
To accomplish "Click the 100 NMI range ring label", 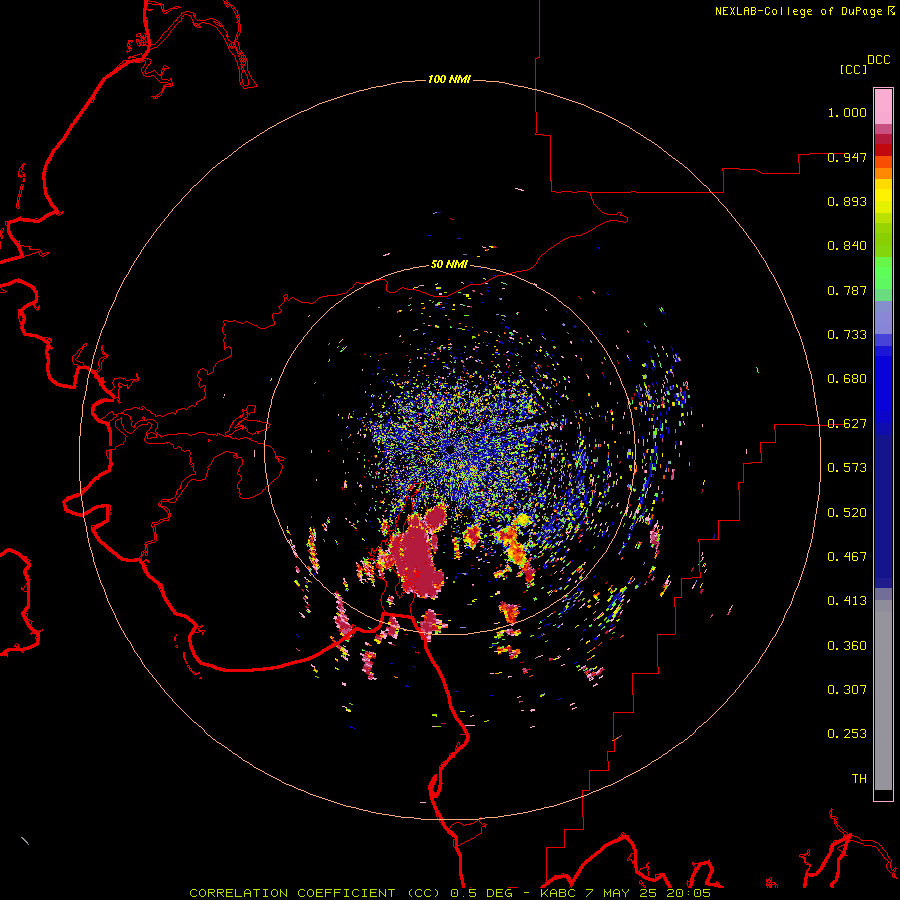I will tap(449, 79).
